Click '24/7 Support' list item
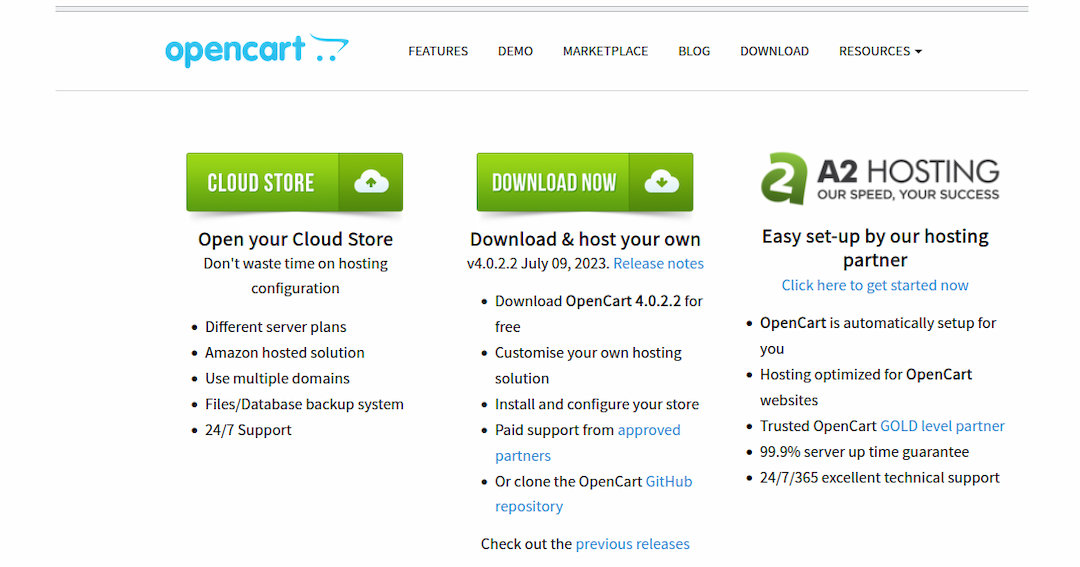The height and width of the screenshot is (567, 1080). [248, 430]
